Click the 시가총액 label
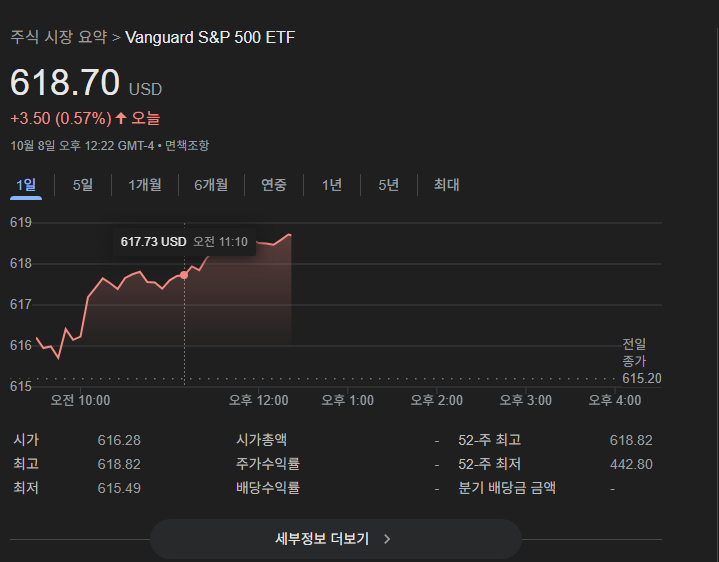Viewport: 719px width, 562px height. coord(261,440)
